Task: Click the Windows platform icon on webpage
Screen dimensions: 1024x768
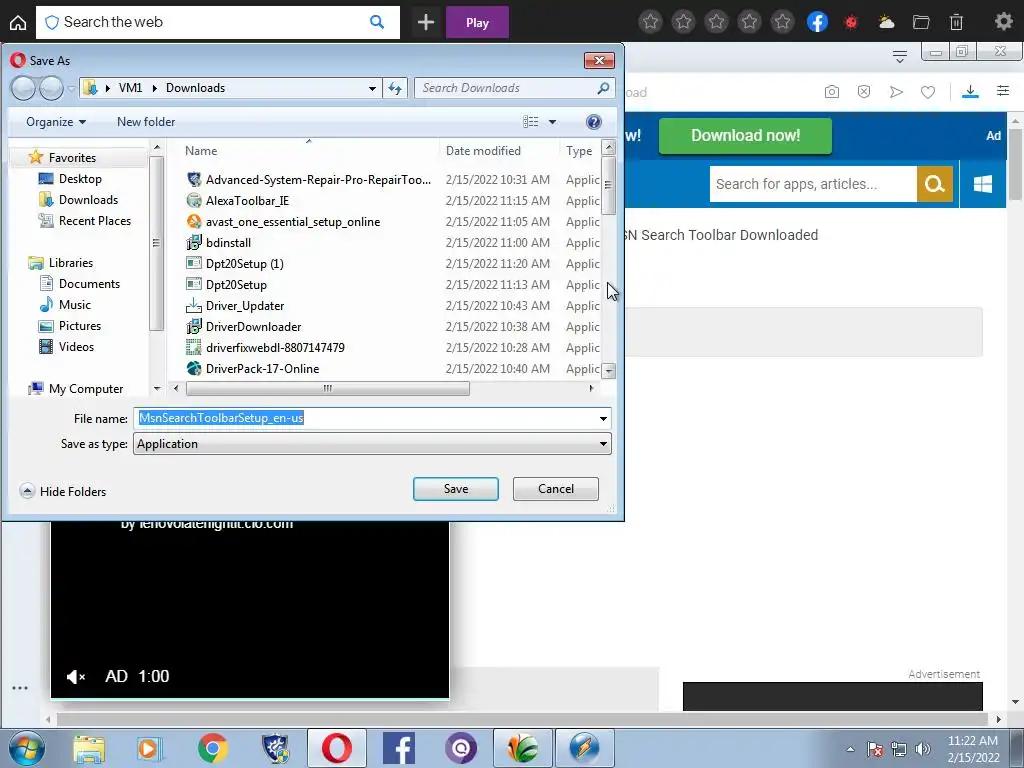Action: point(982,184)
